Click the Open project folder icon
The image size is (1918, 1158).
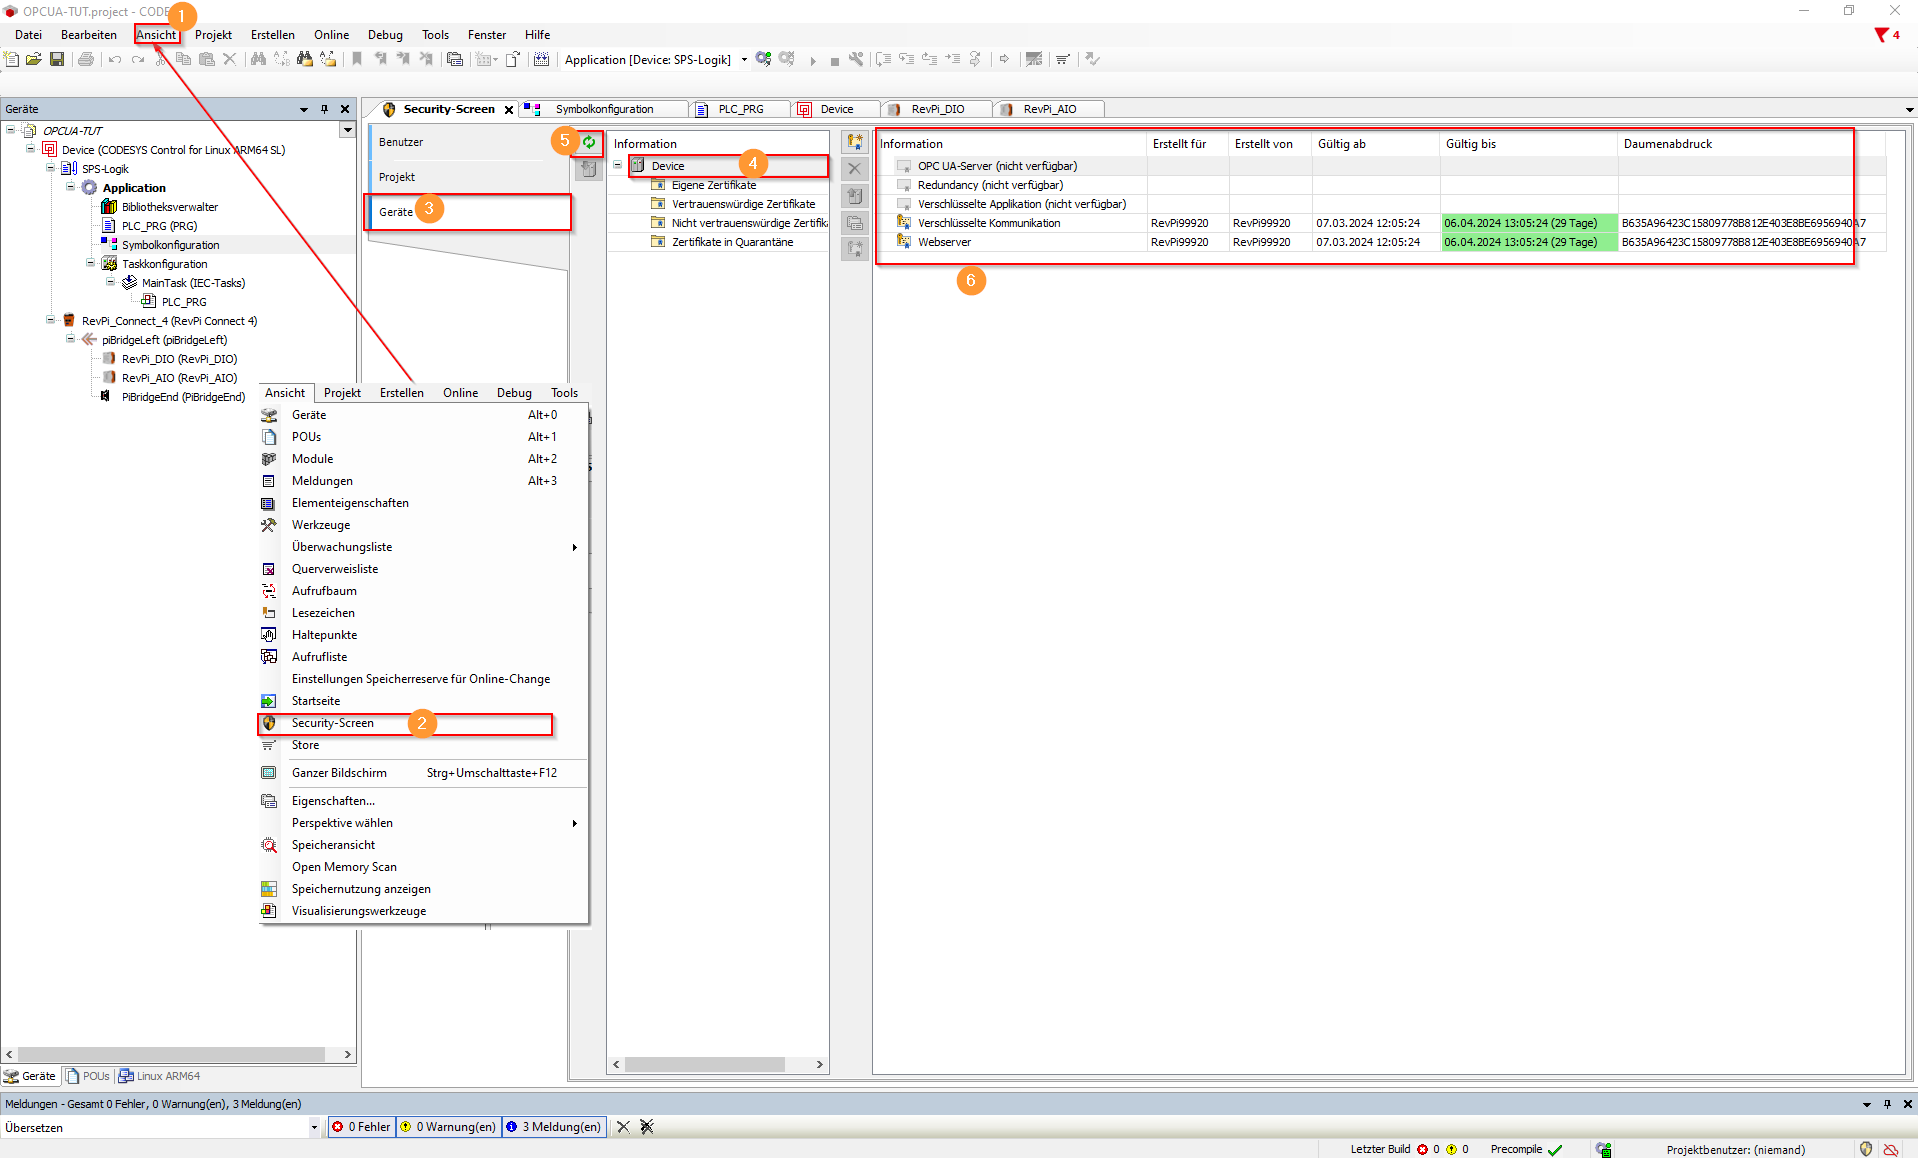34,59
